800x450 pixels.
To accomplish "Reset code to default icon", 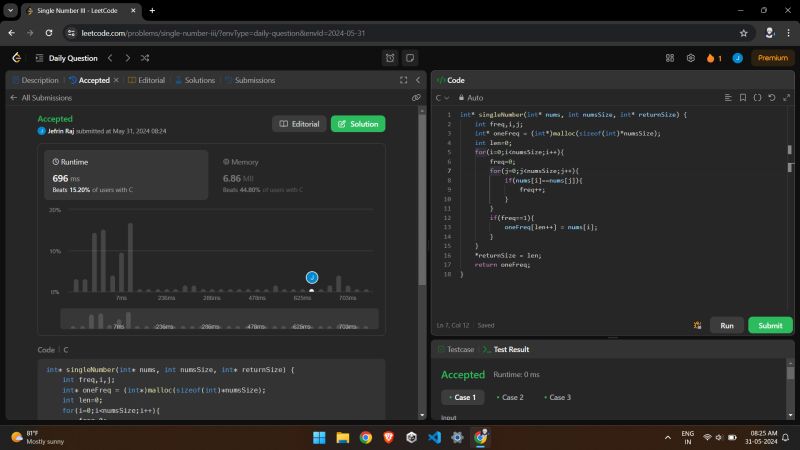I will point(771,98).
